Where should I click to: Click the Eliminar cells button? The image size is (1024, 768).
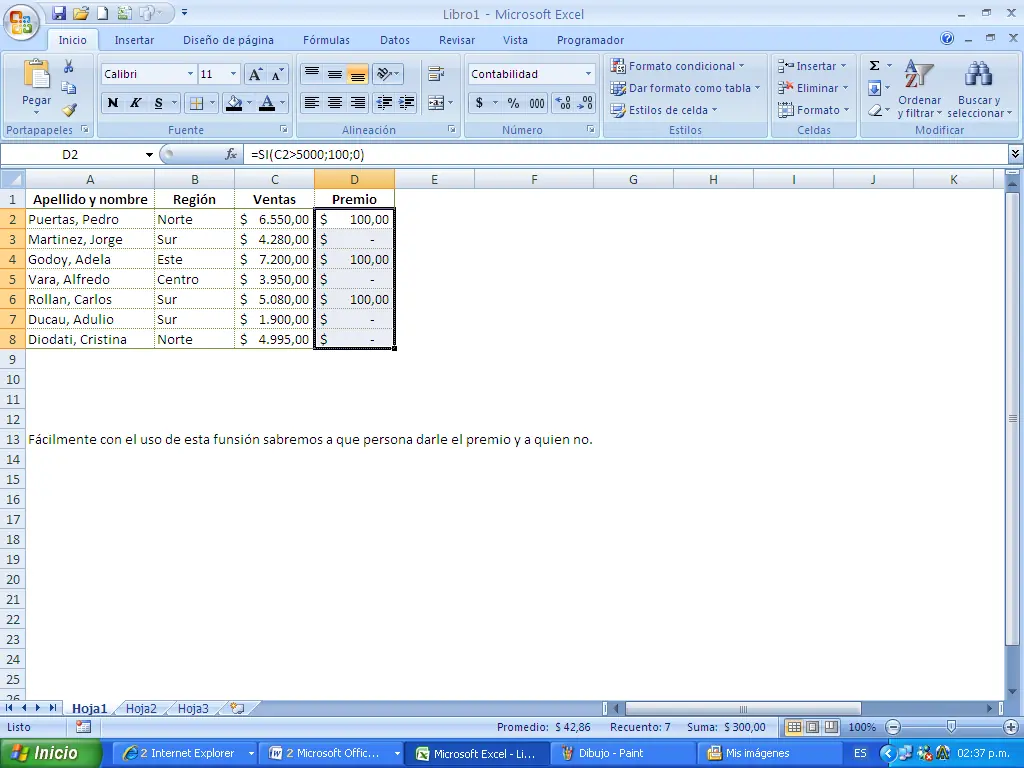tap(813, 88)
